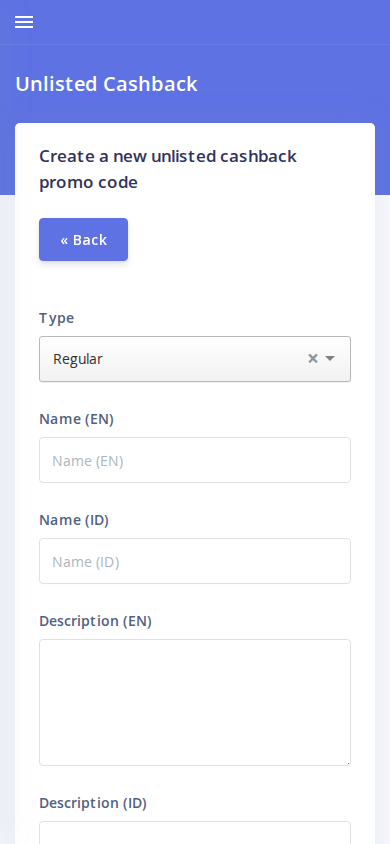This screenshot has height=844, width=390.
Task: Click inside the Description (EN) textarea
Action: coord(195,702)
